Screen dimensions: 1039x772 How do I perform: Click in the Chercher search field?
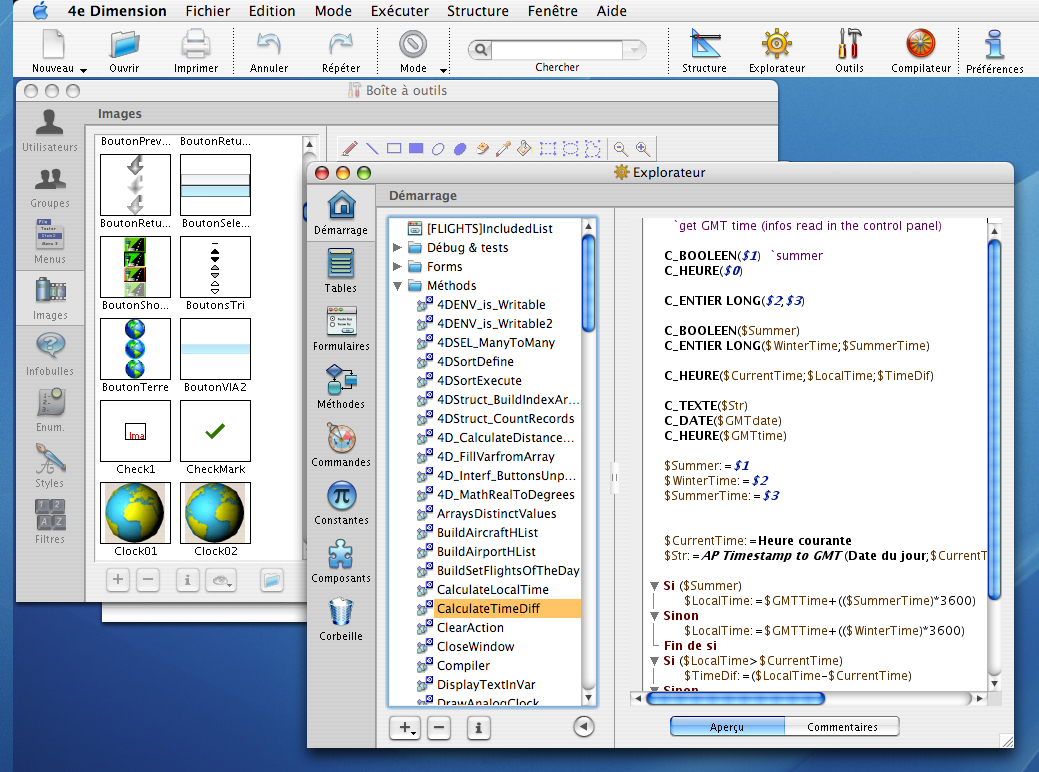pos(557,50)
